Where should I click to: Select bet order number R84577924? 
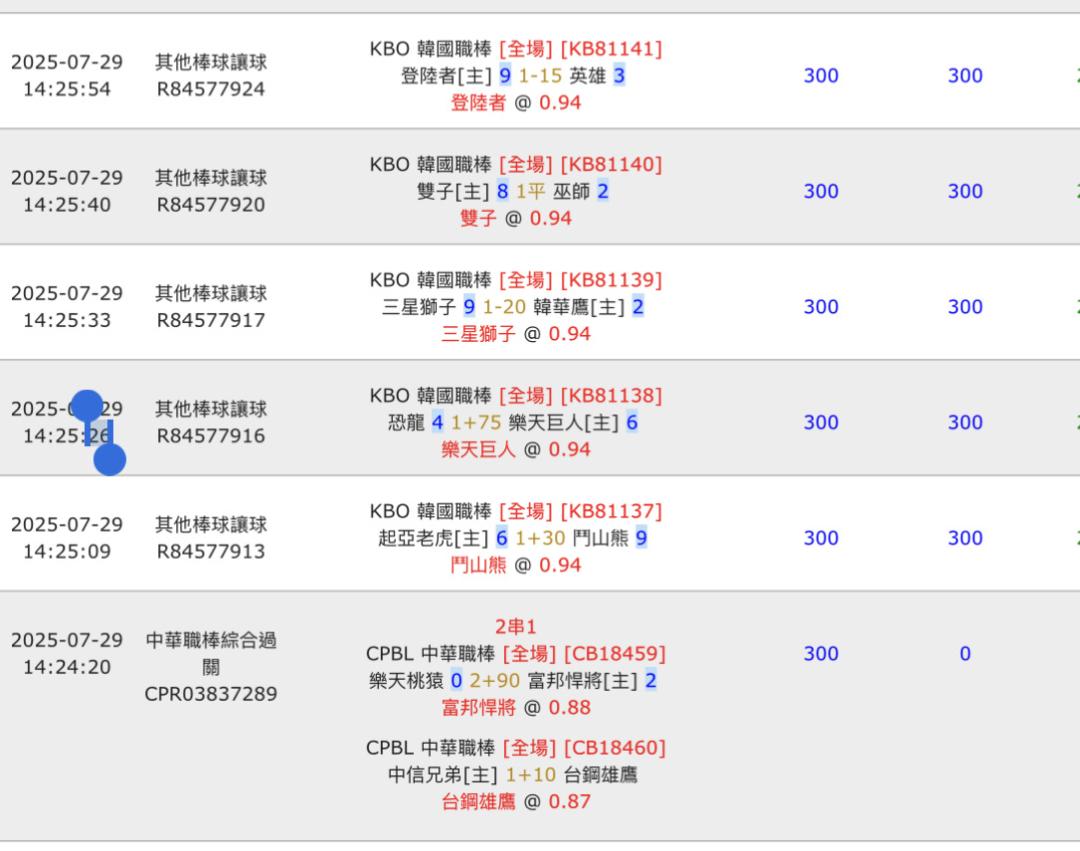(211, 89)
